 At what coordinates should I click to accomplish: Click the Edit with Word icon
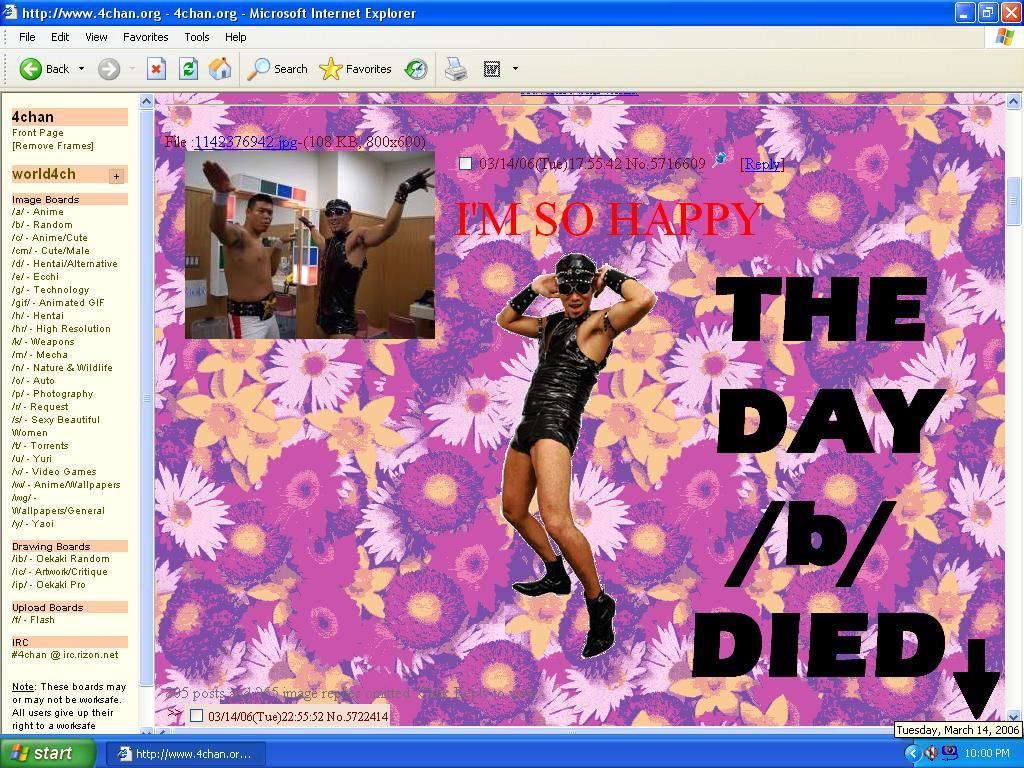[492, 69]
